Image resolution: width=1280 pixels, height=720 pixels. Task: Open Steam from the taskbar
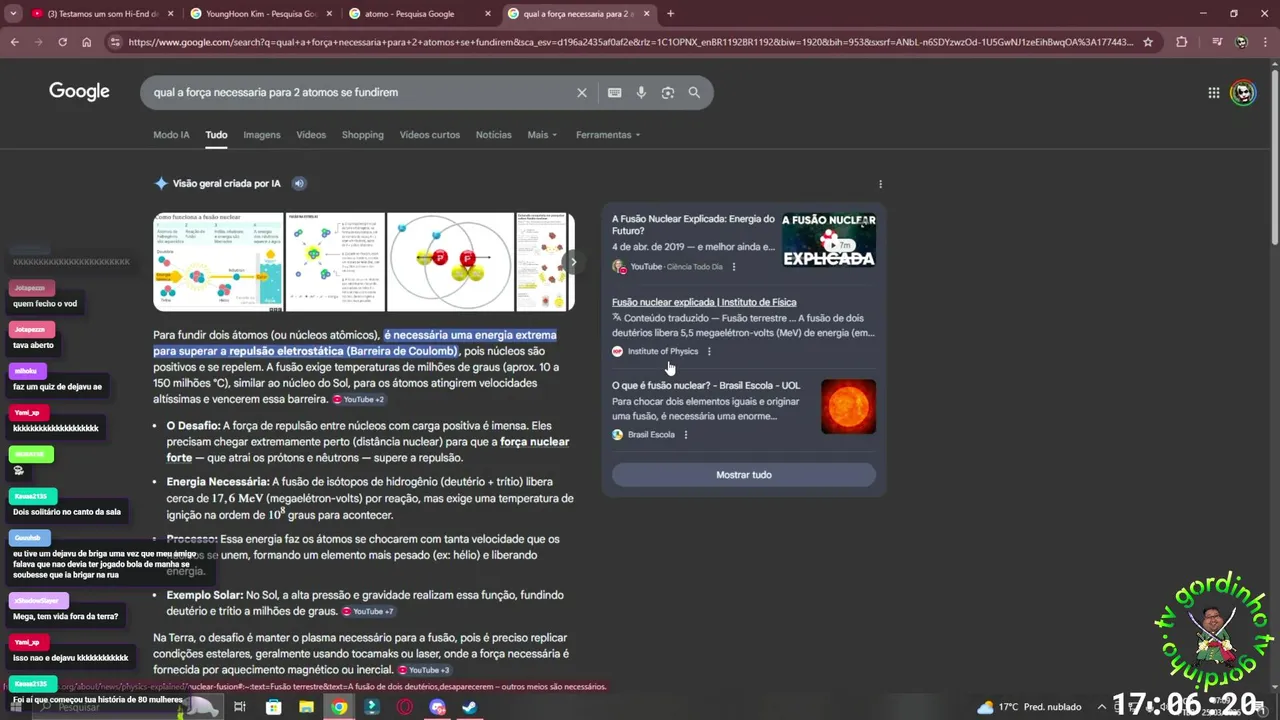(x=470, y=707)
